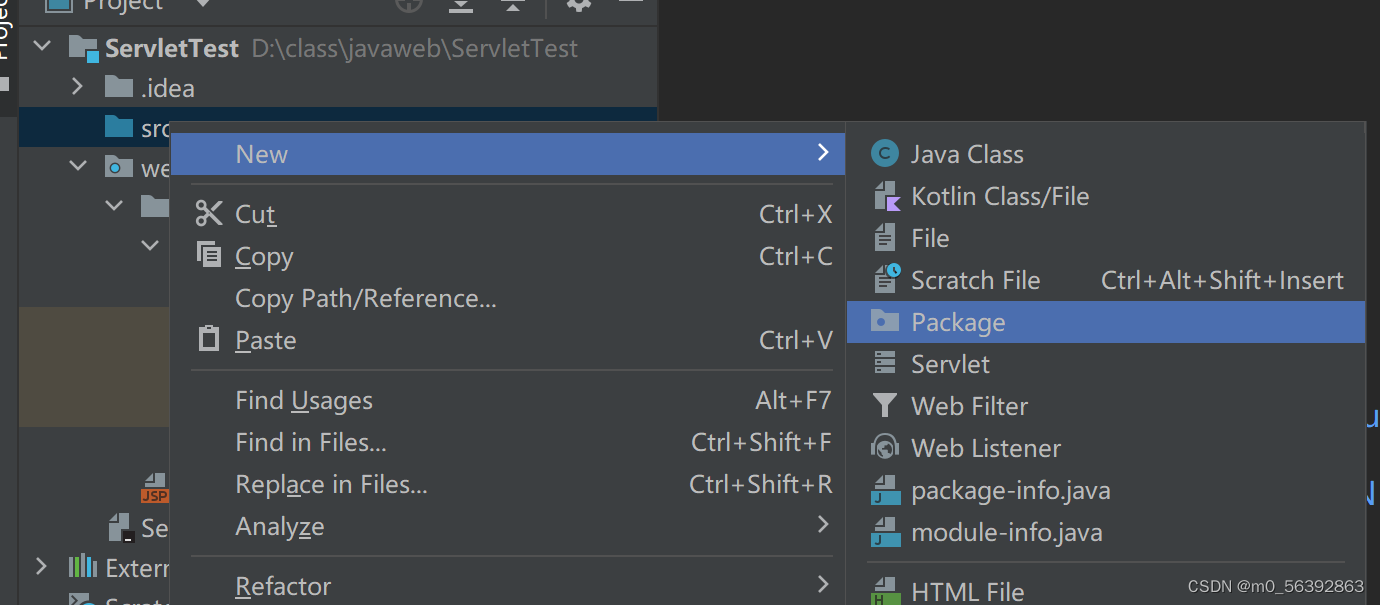
Task: Click the .idea folder icon
Action: tap(119, 87)
